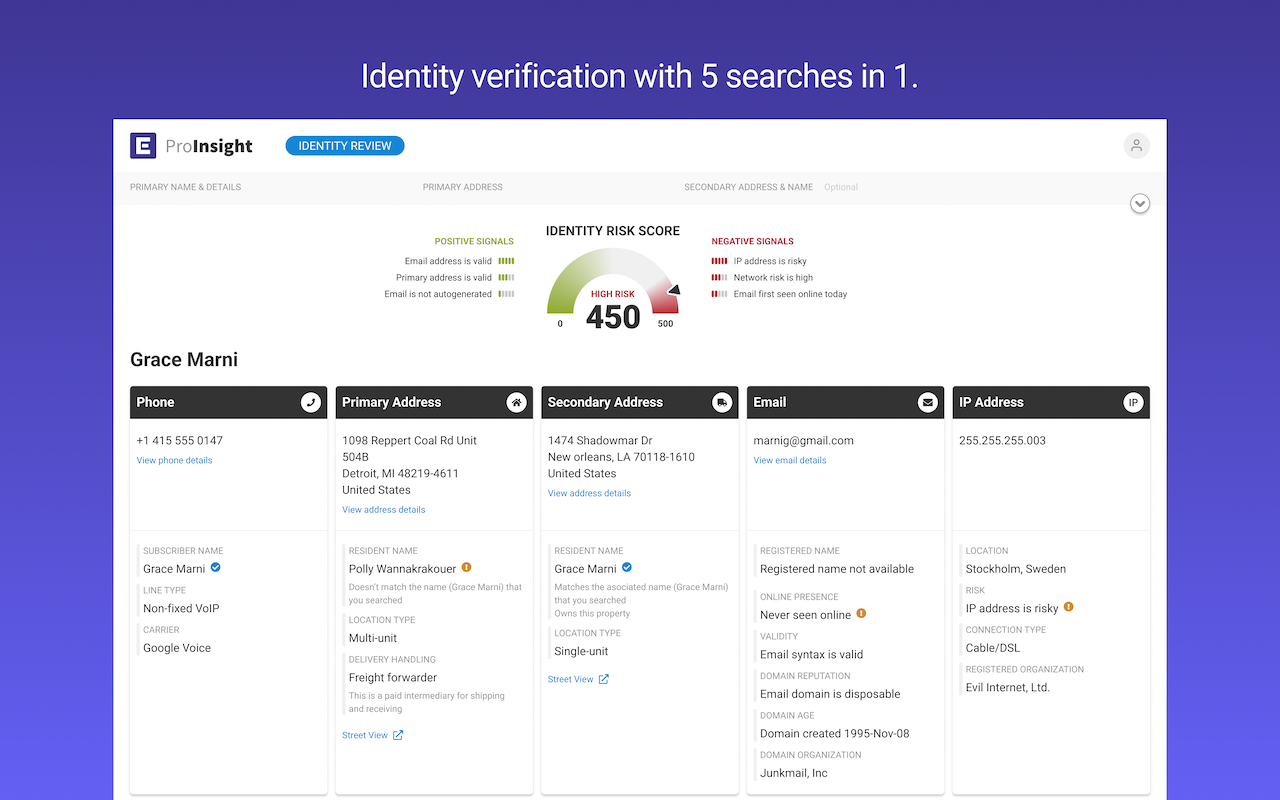1280x800 pixels.
Task: Select the Identity Review tab
Action: tap(344, 146)
